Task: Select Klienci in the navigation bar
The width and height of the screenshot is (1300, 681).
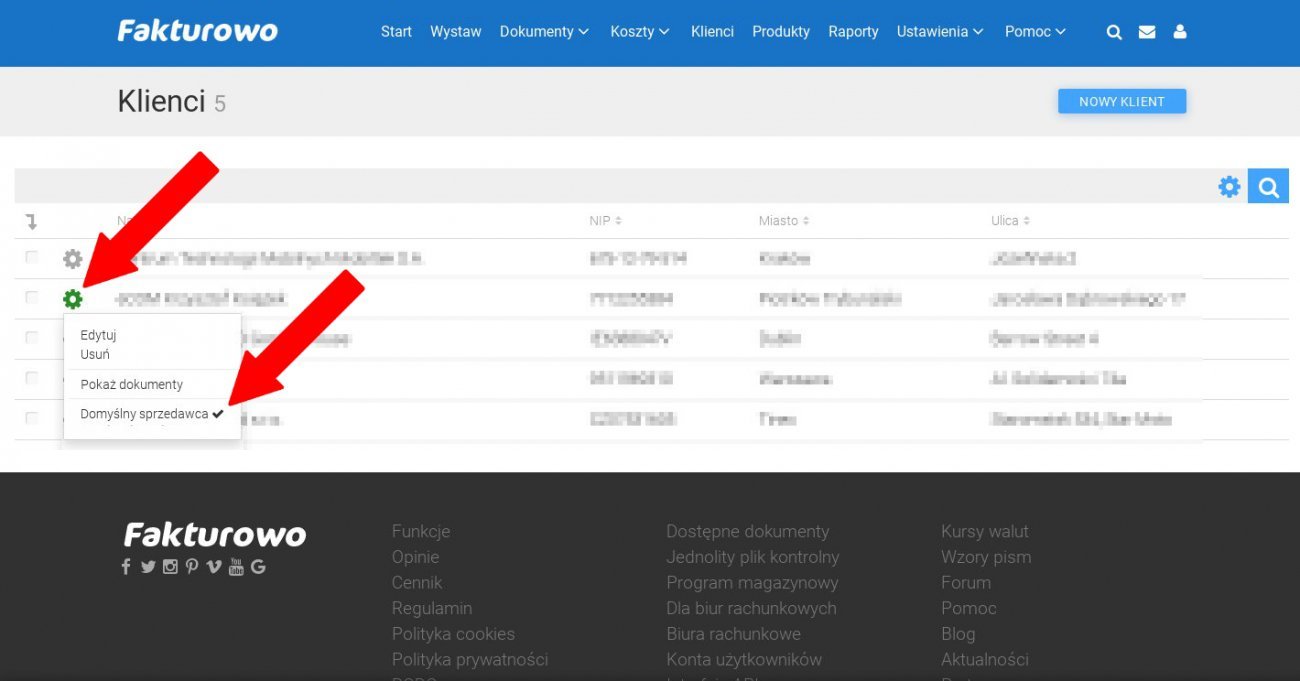Action: click(x=711, y=31)
